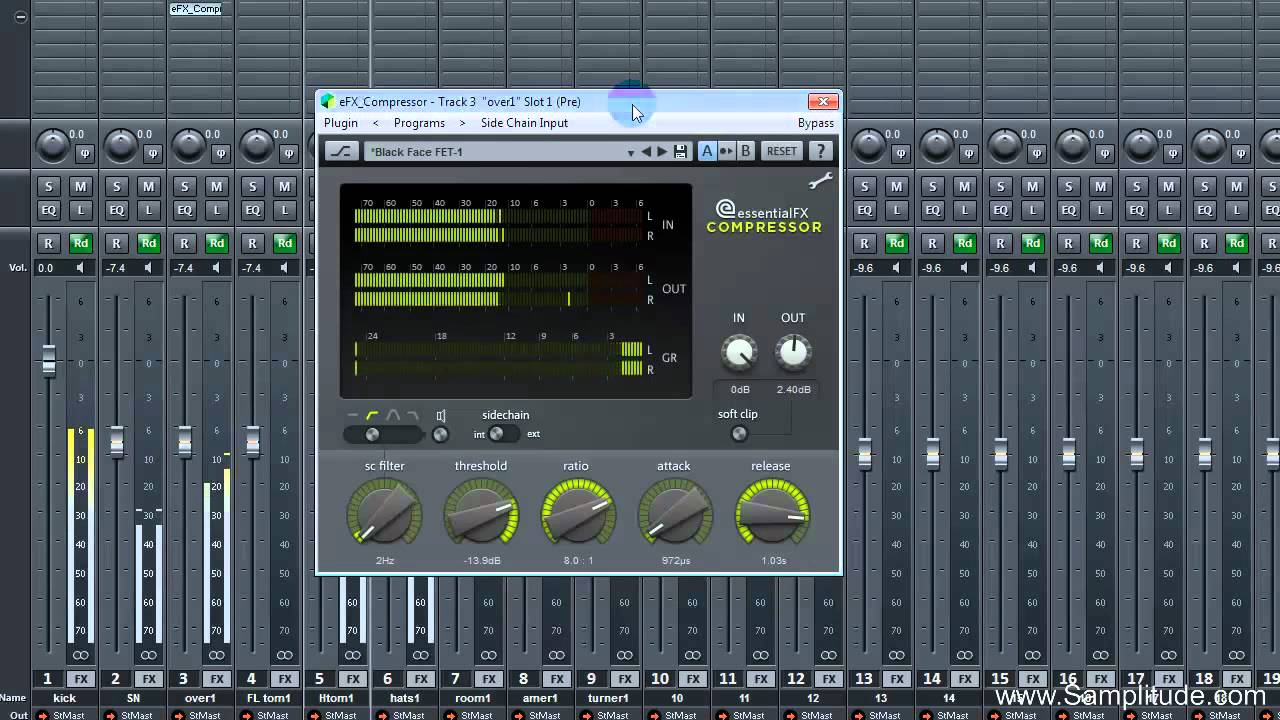Screen dimensions: 1280x720
Task: Select the B comparison setting
Action: point(746,151)
